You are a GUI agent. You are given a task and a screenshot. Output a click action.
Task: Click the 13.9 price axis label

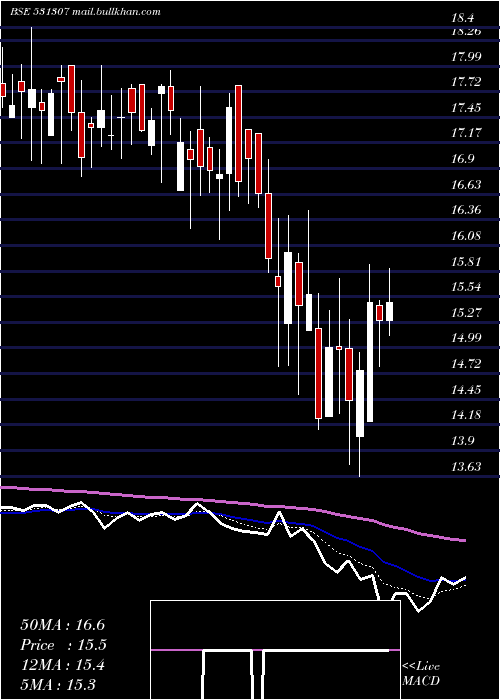point(462,442)
